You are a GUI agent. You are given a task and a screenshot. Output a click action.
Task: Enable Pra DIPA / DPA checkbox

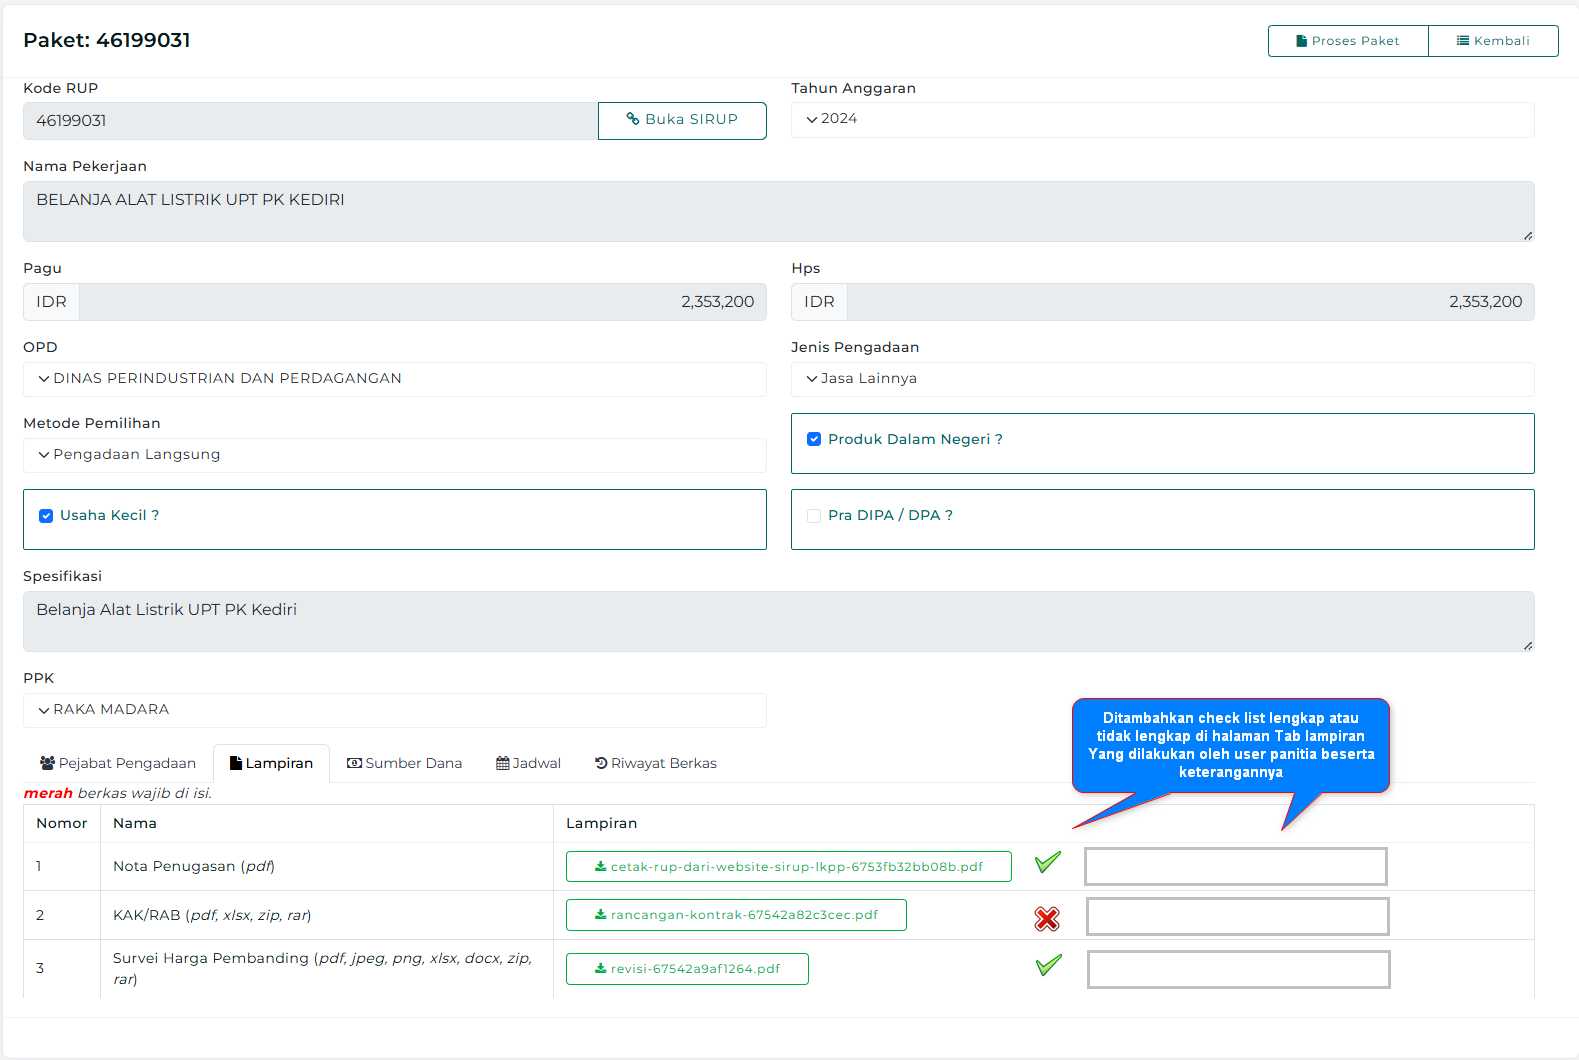pyautogui.click(x=814, y=516)
